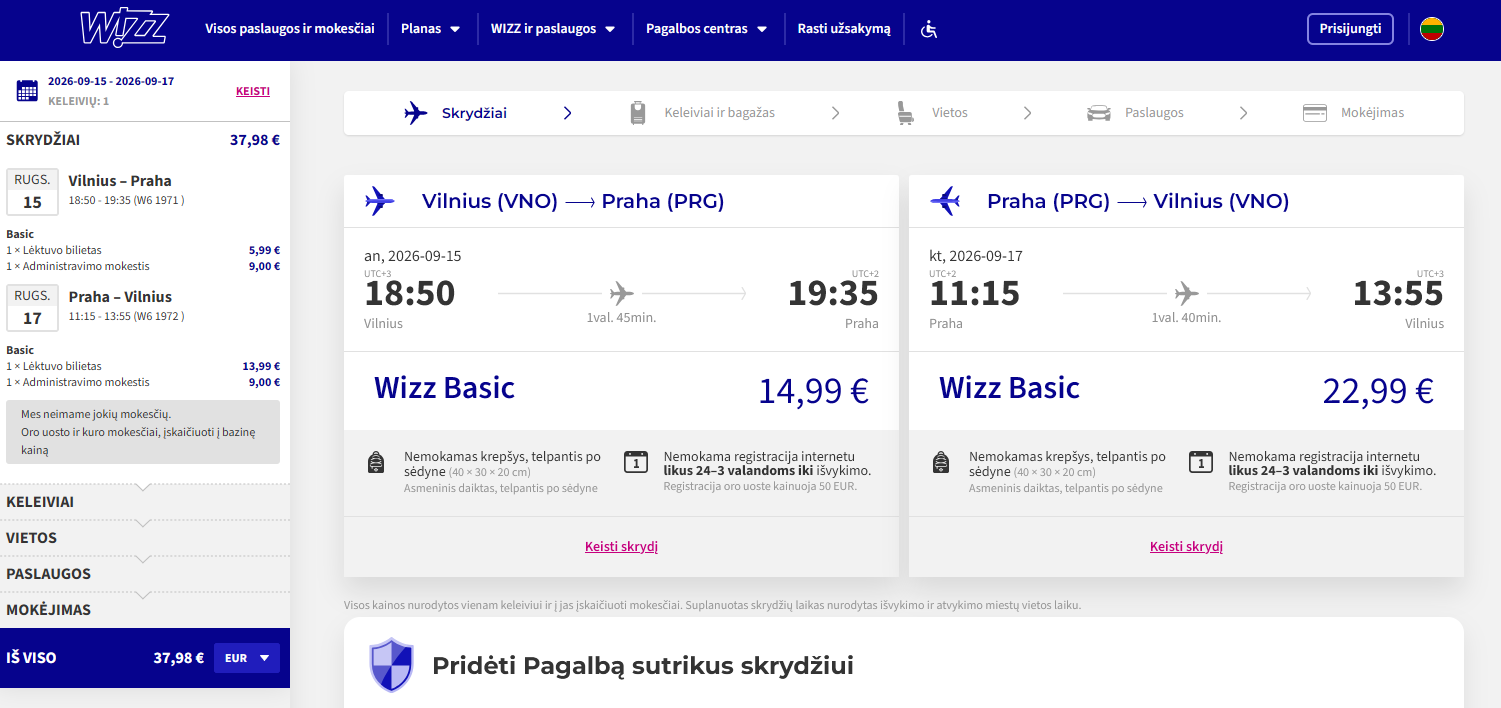Open the Planas dropdown menu
This screenshot has height=708, width=1501.
(x=431, y=29)
